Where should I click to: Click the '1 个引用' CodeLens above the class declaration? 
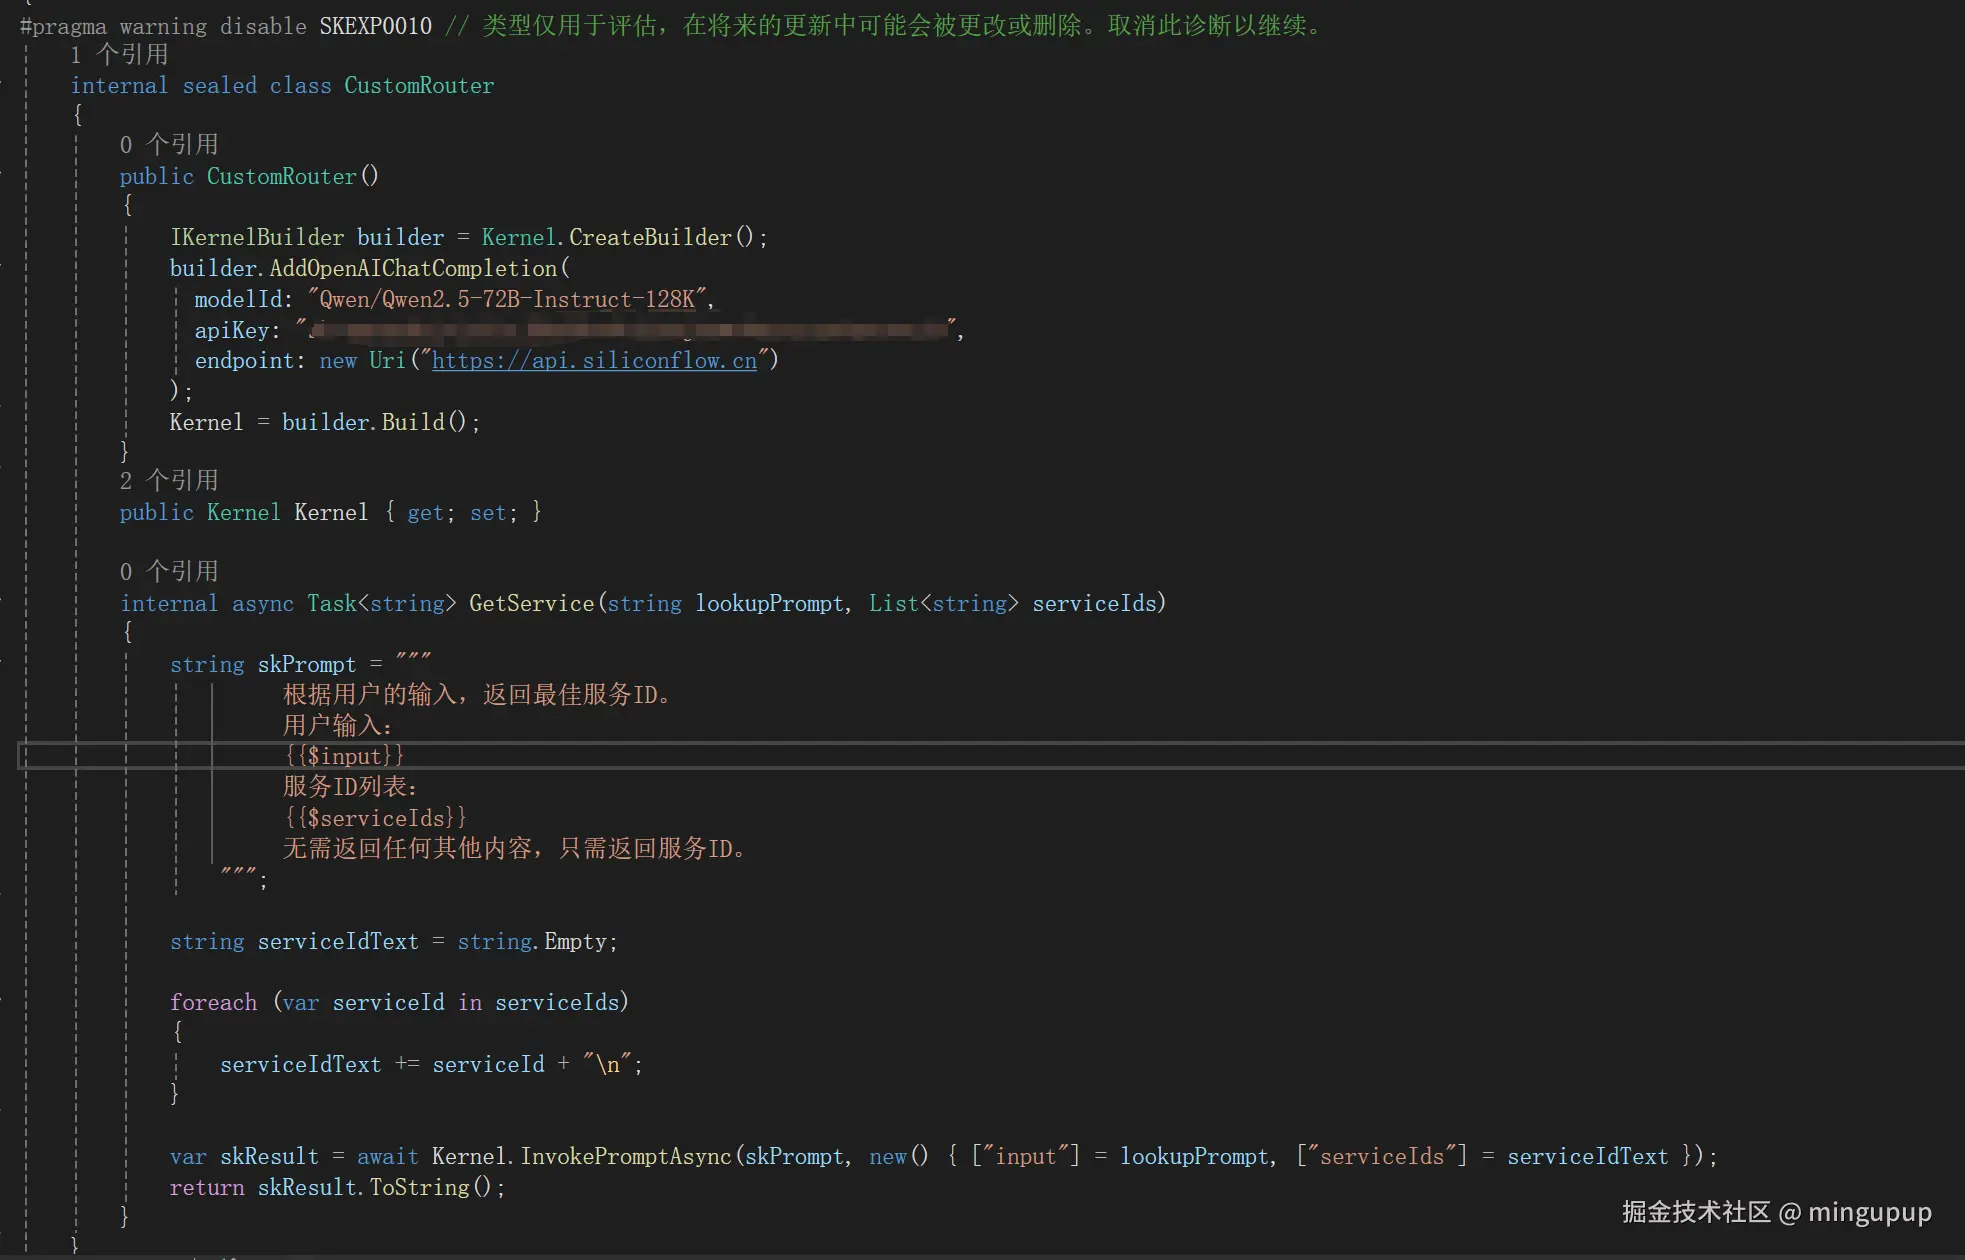coord(119,55)
